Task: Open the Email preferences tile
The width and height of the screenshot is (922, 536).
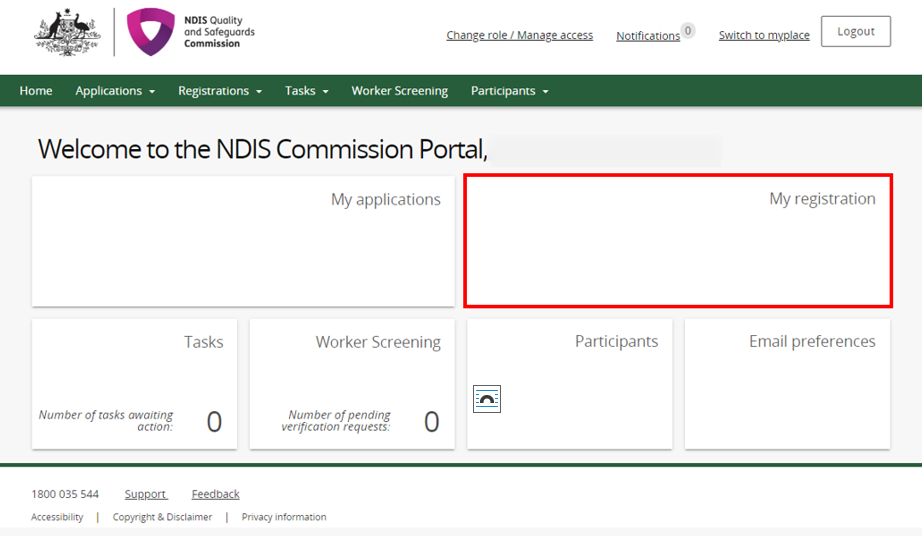Action: (x=787, y=384)
